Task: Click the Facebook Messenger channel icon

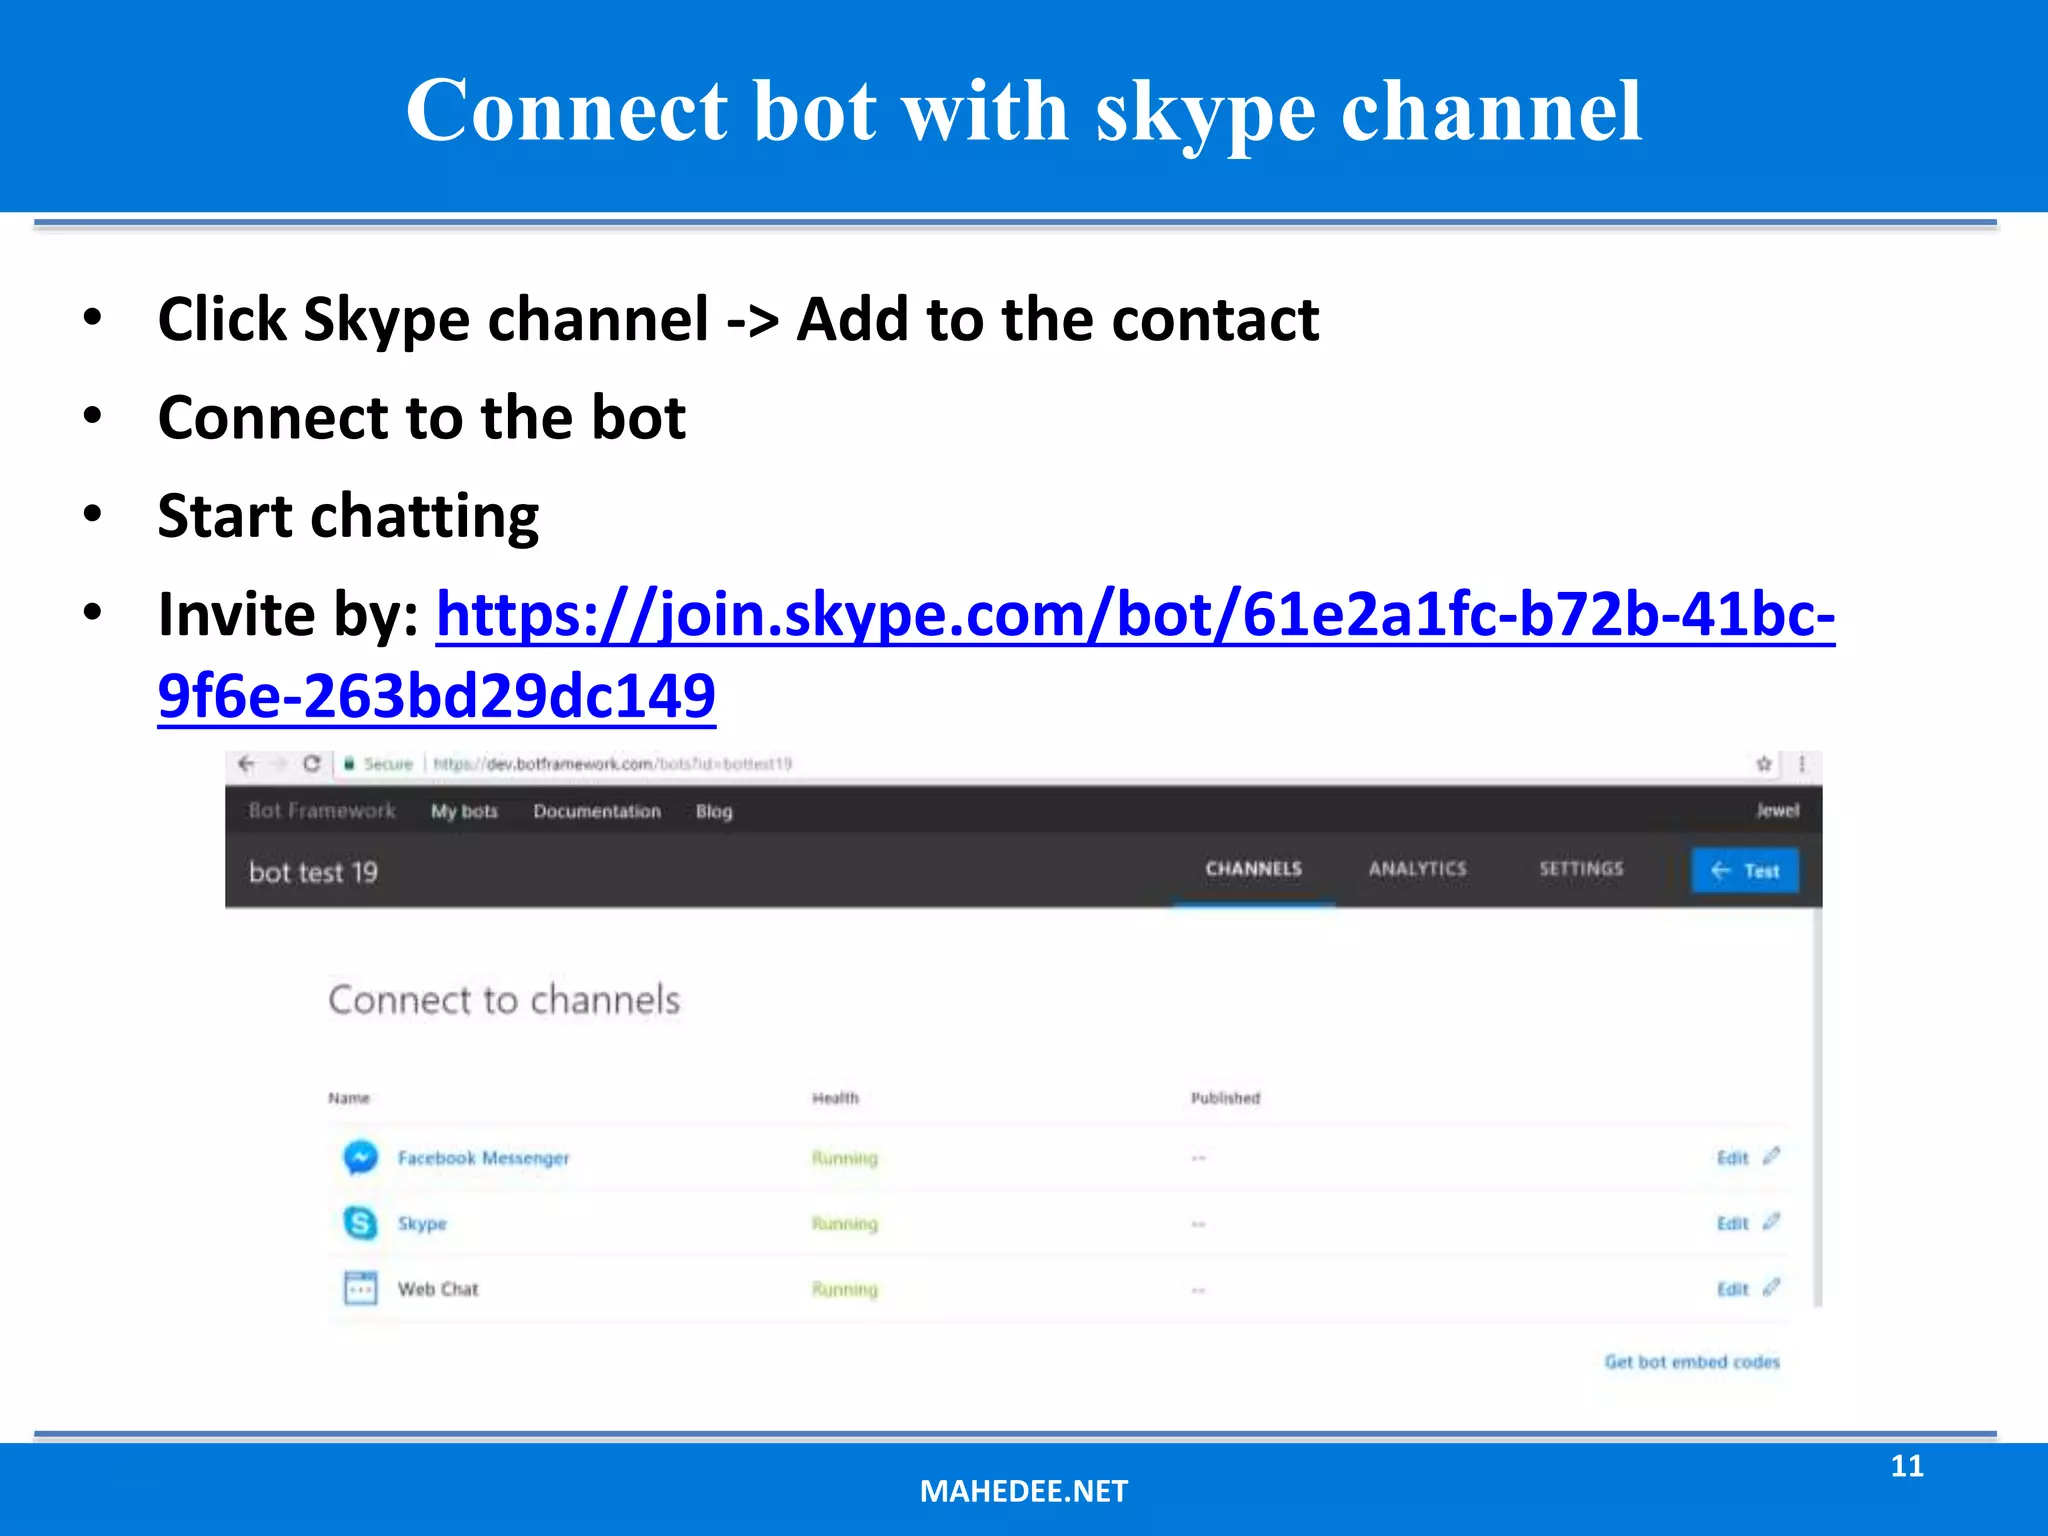Action: click(360, 1157)
